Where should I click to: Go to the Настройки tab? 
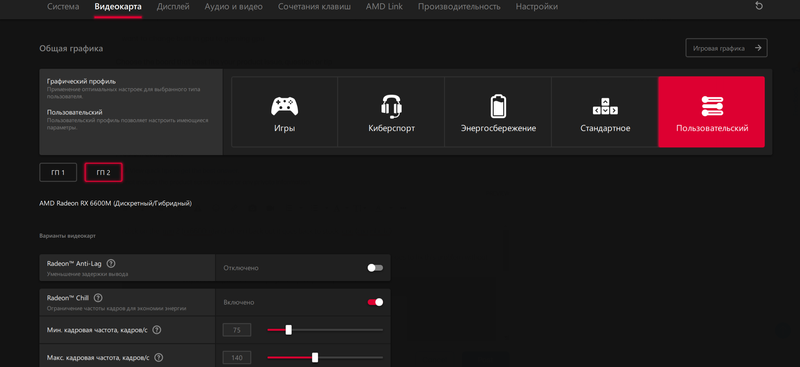(537, 7)
